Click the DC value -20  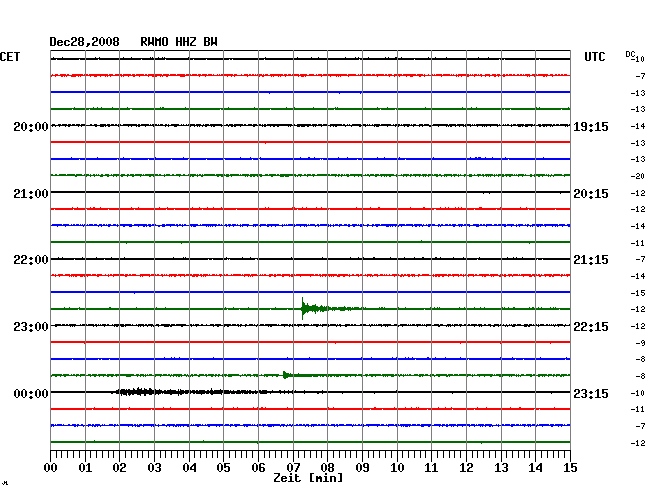tap(638, 176)
